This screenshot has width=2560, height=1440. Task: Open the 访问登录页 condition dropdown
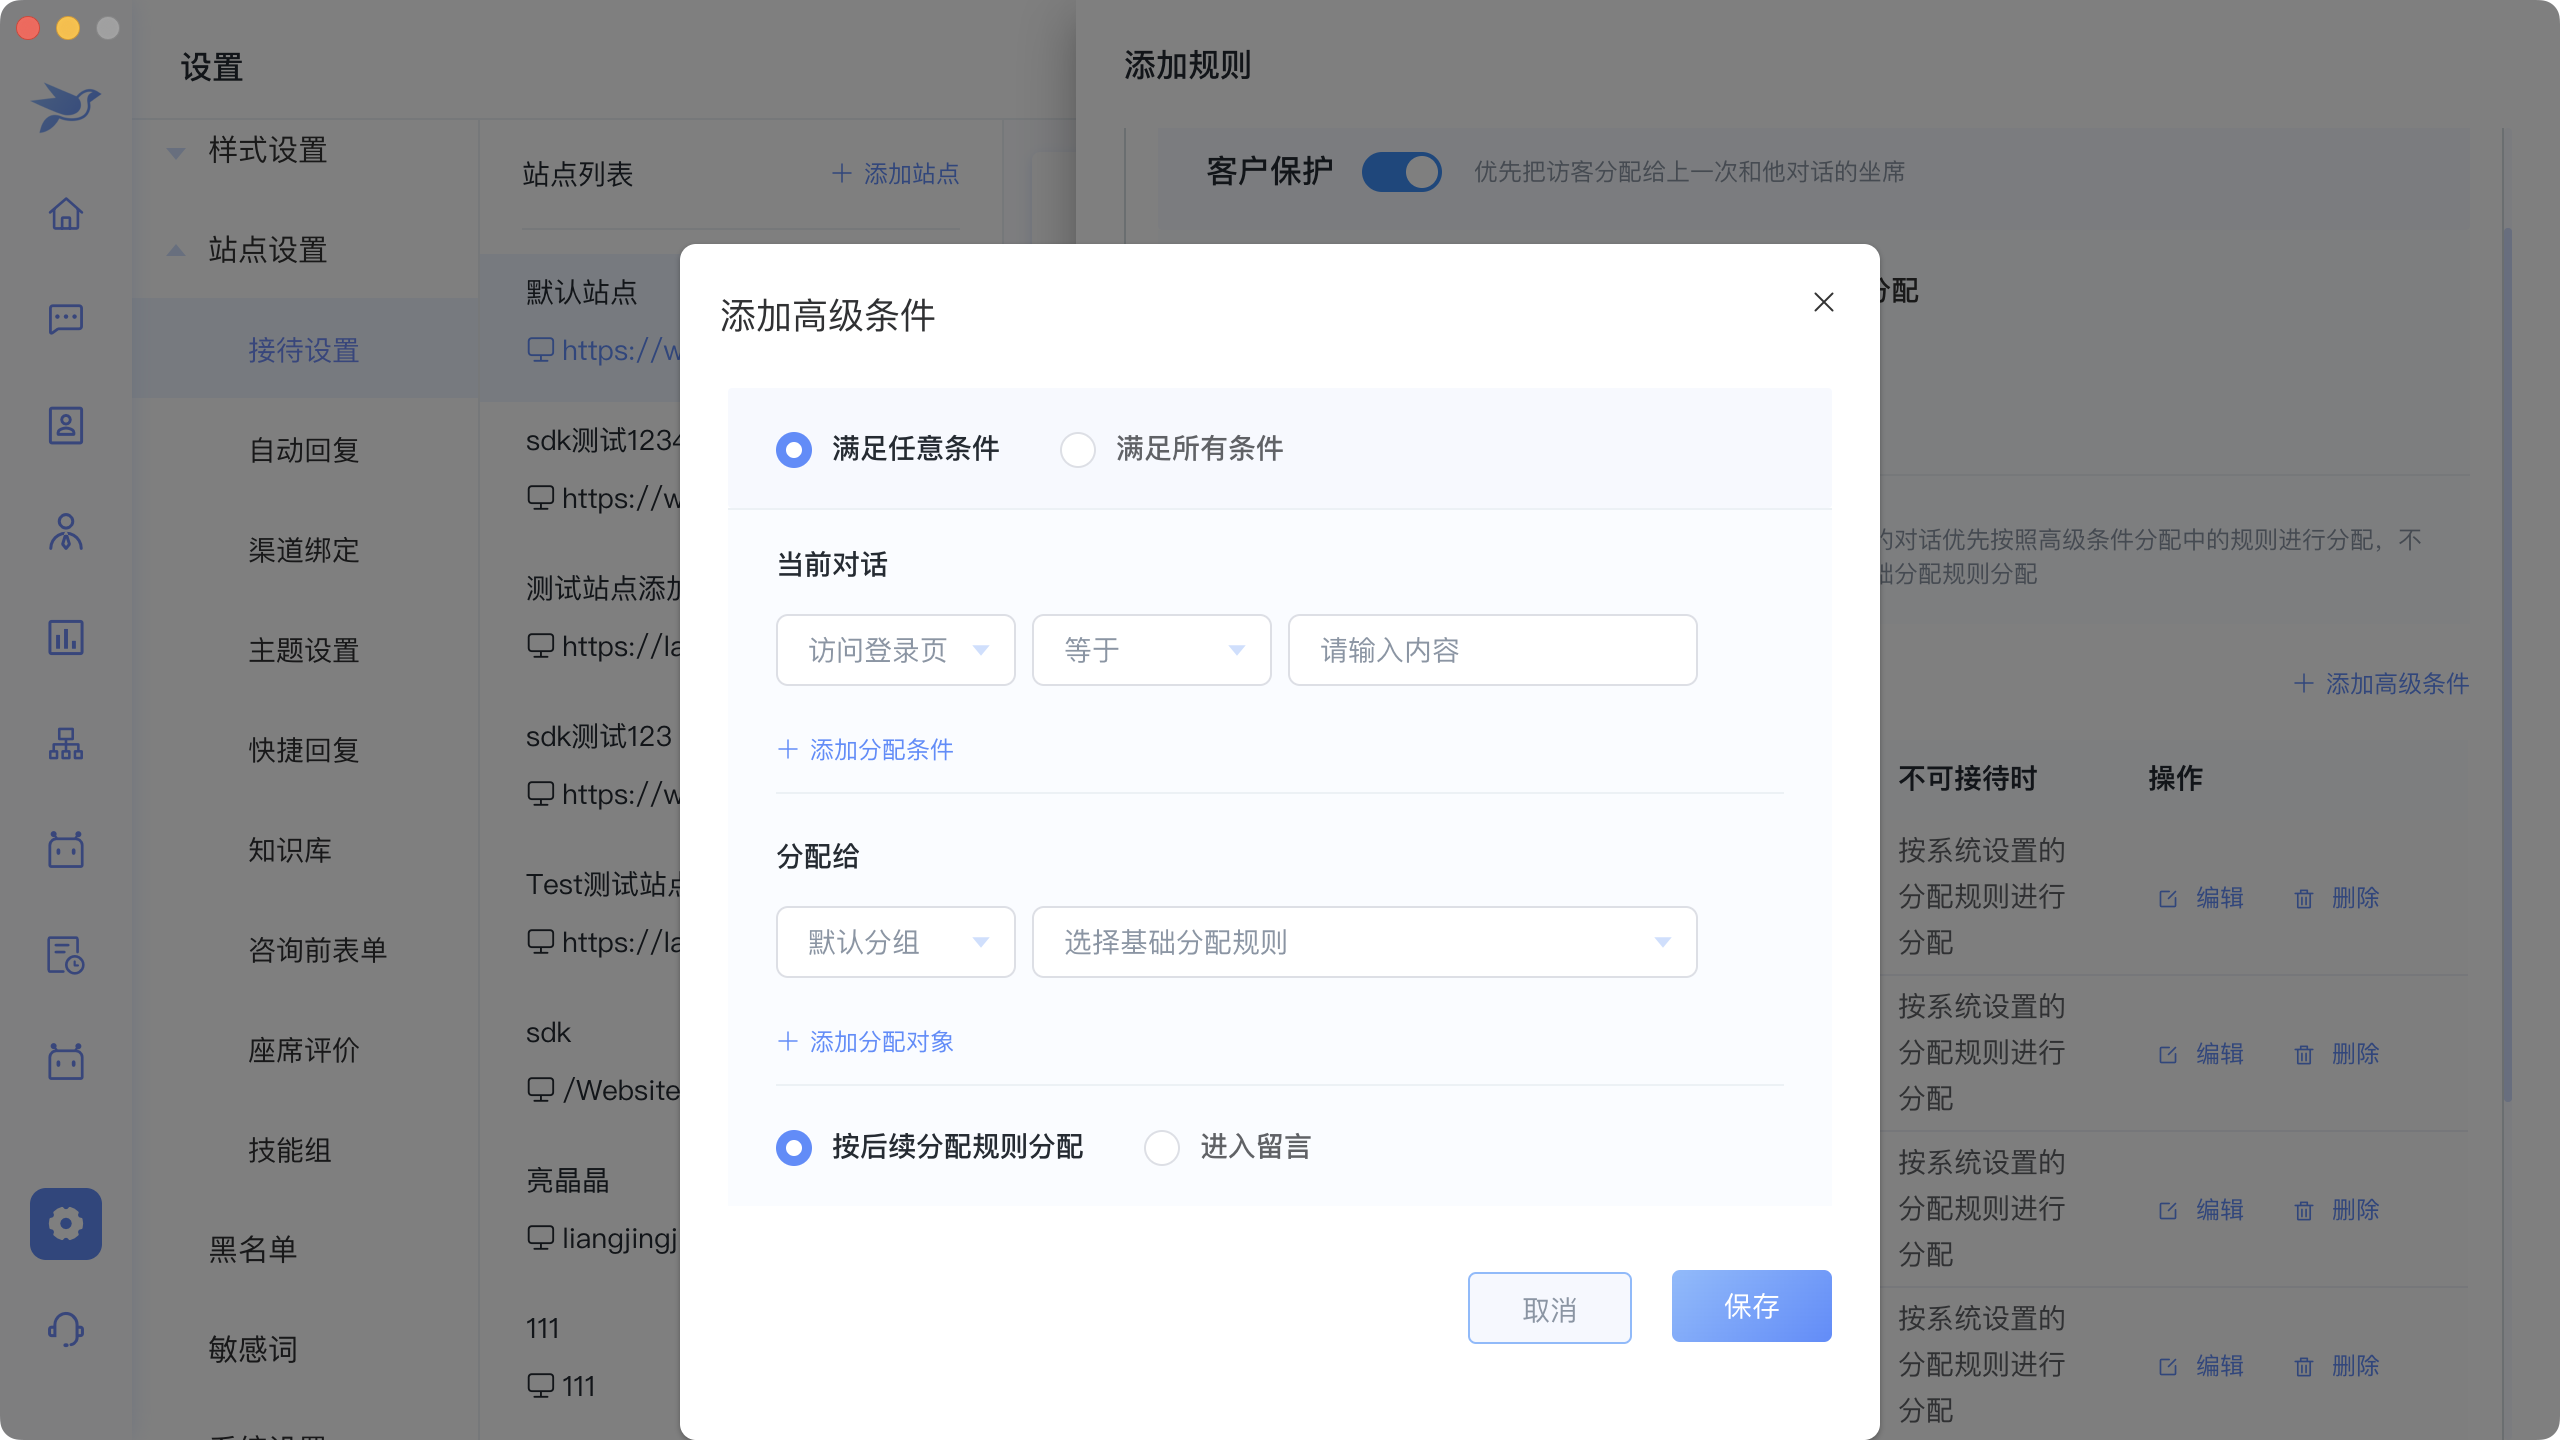point(895,650)
